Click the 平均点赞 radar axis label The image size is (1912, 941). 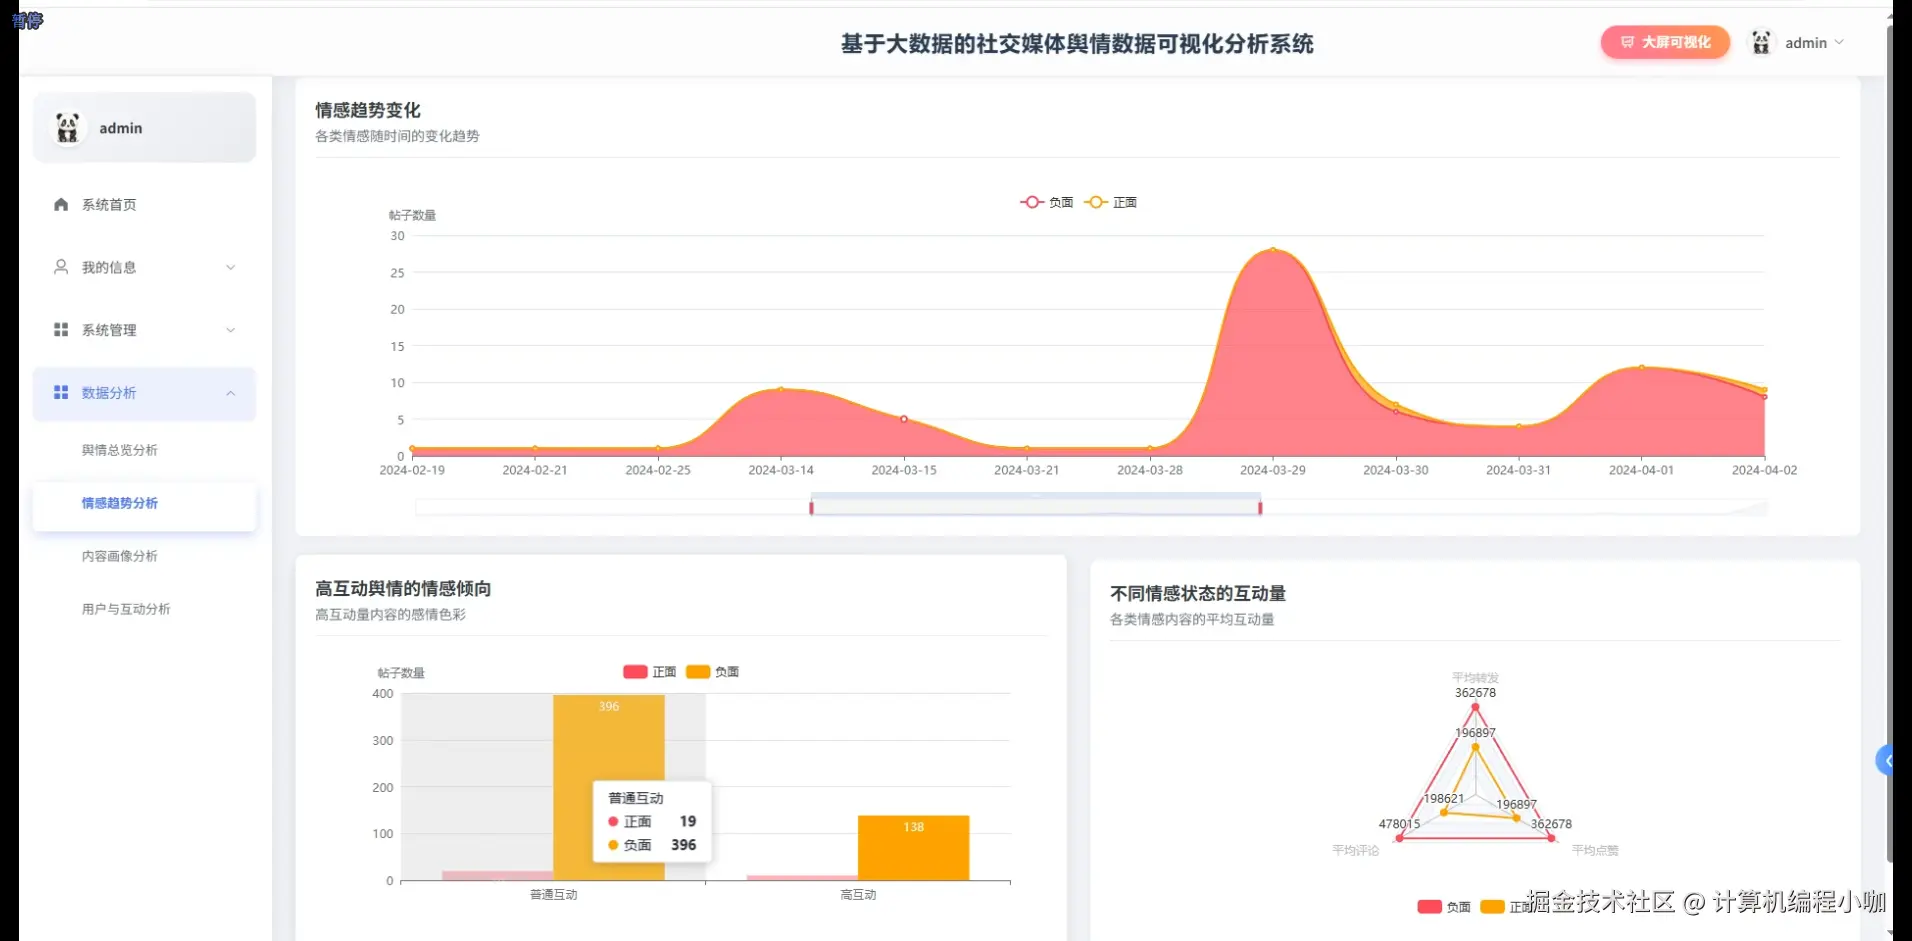[x=1595, y=851]
